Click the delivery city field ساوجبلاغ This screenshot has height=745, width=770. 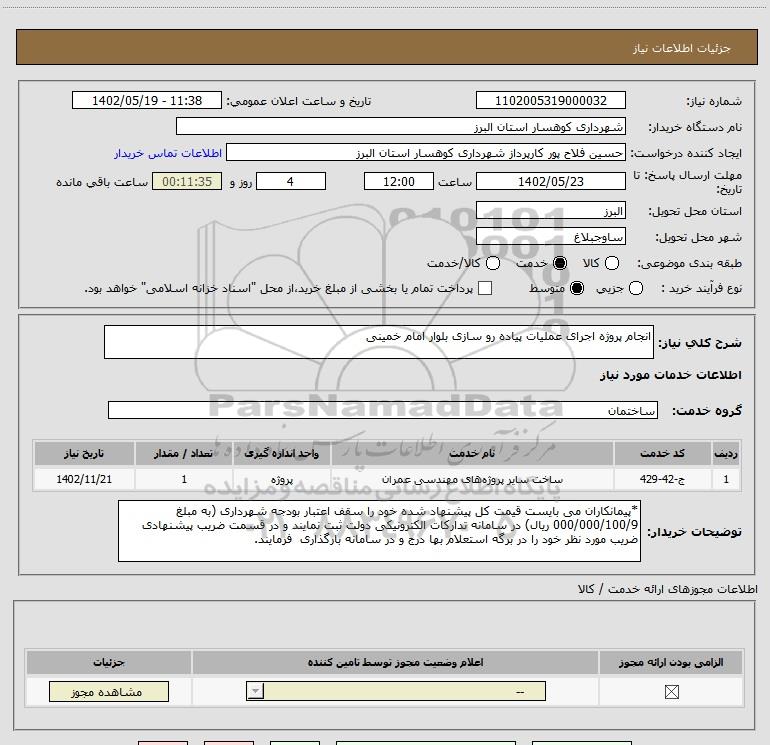pyautogui.click(x=550, y=237)
